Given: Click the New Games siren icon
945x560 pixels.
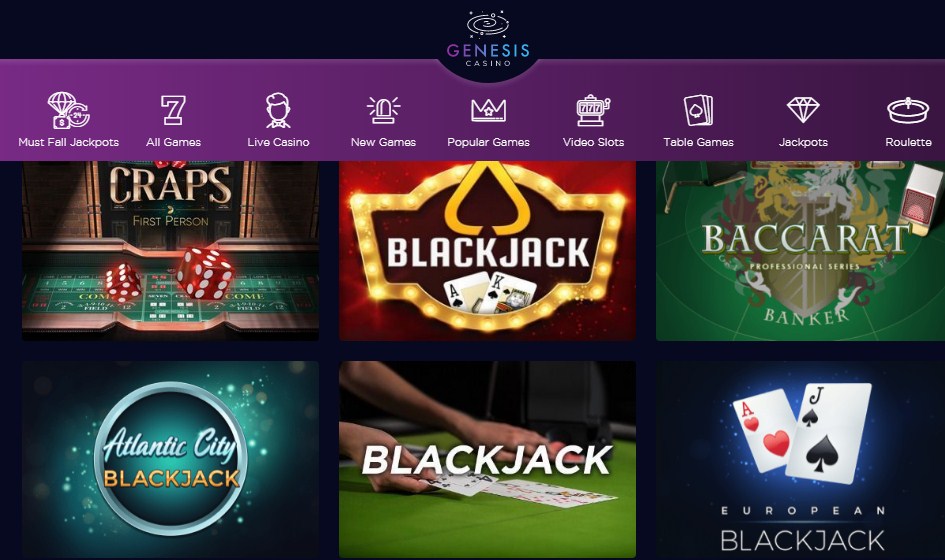Looking at the screenshot, I should [383, 110].
